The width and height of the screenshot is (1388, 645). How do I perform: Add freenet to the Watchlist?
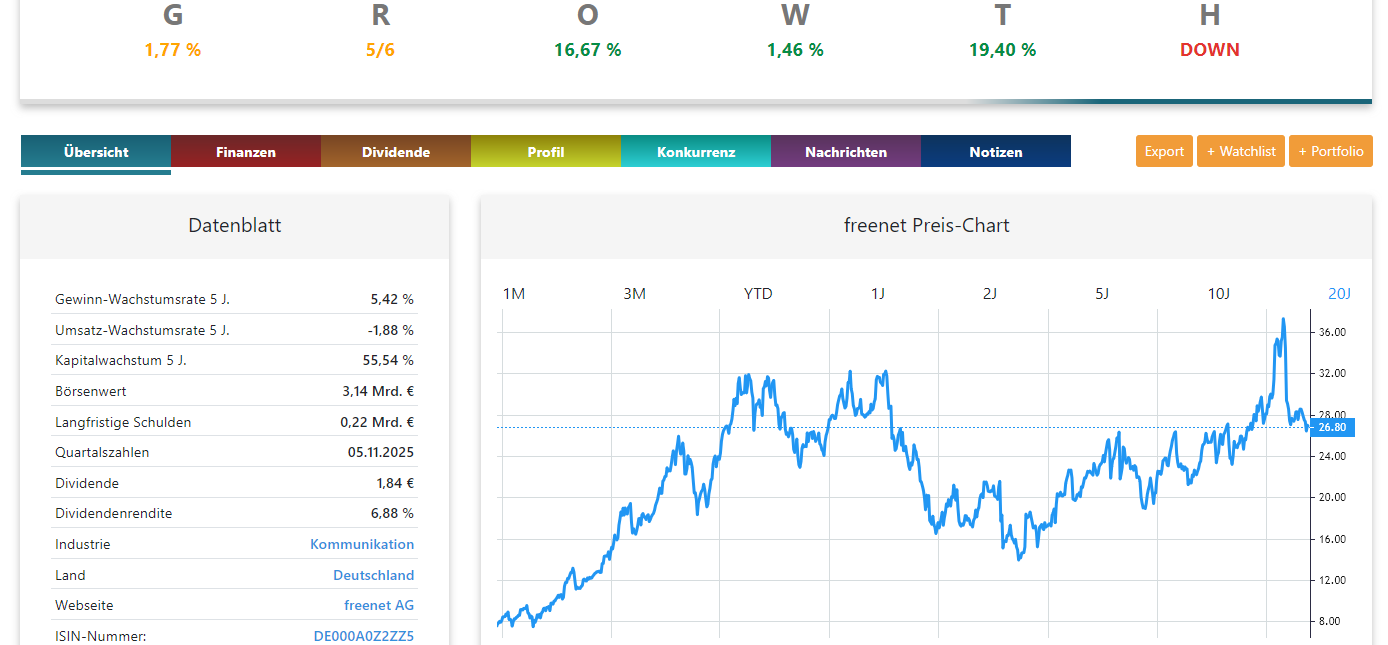point(1240,151)
